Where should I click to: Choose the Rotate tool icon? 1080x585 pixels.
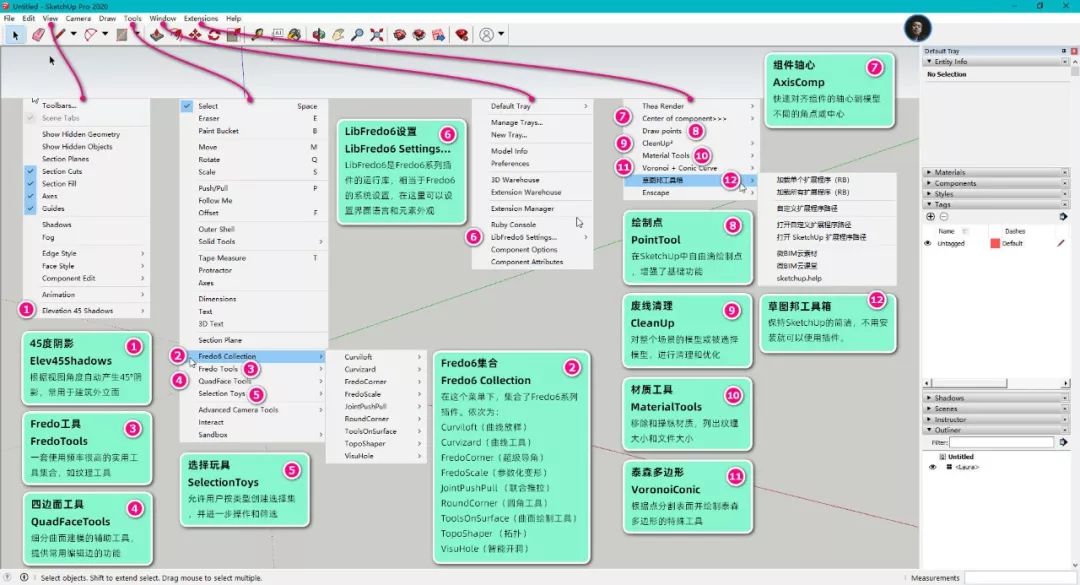pyautogui.click(x=214, y=34)
